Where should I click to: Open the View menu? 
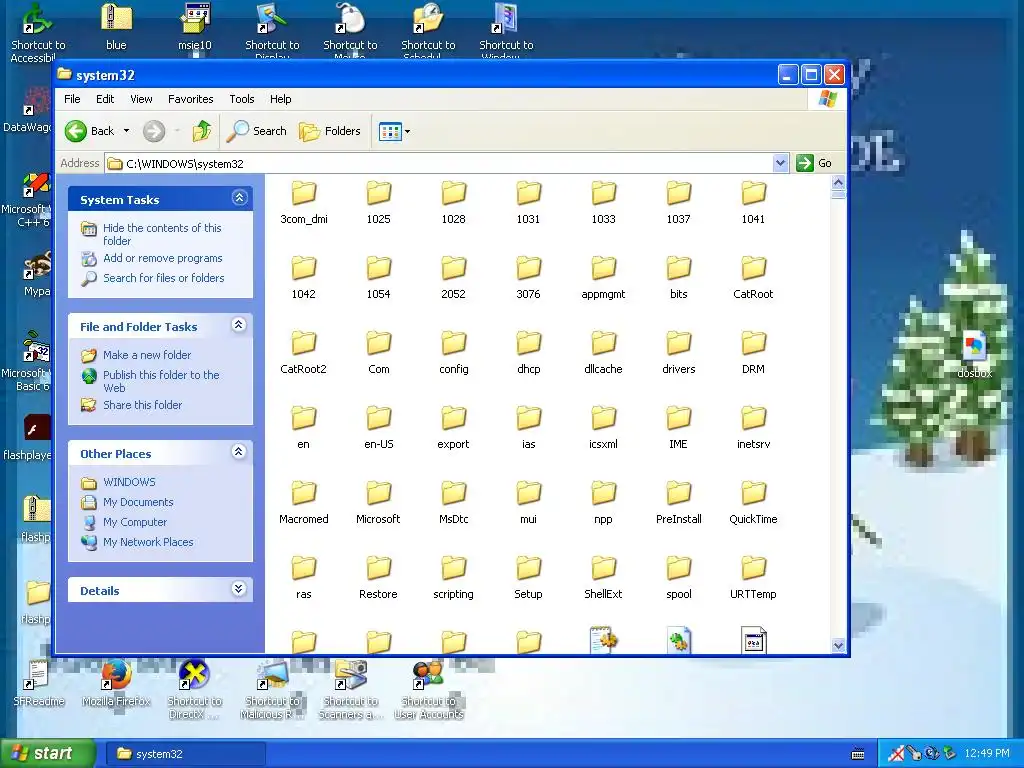[x=141, y=99]
